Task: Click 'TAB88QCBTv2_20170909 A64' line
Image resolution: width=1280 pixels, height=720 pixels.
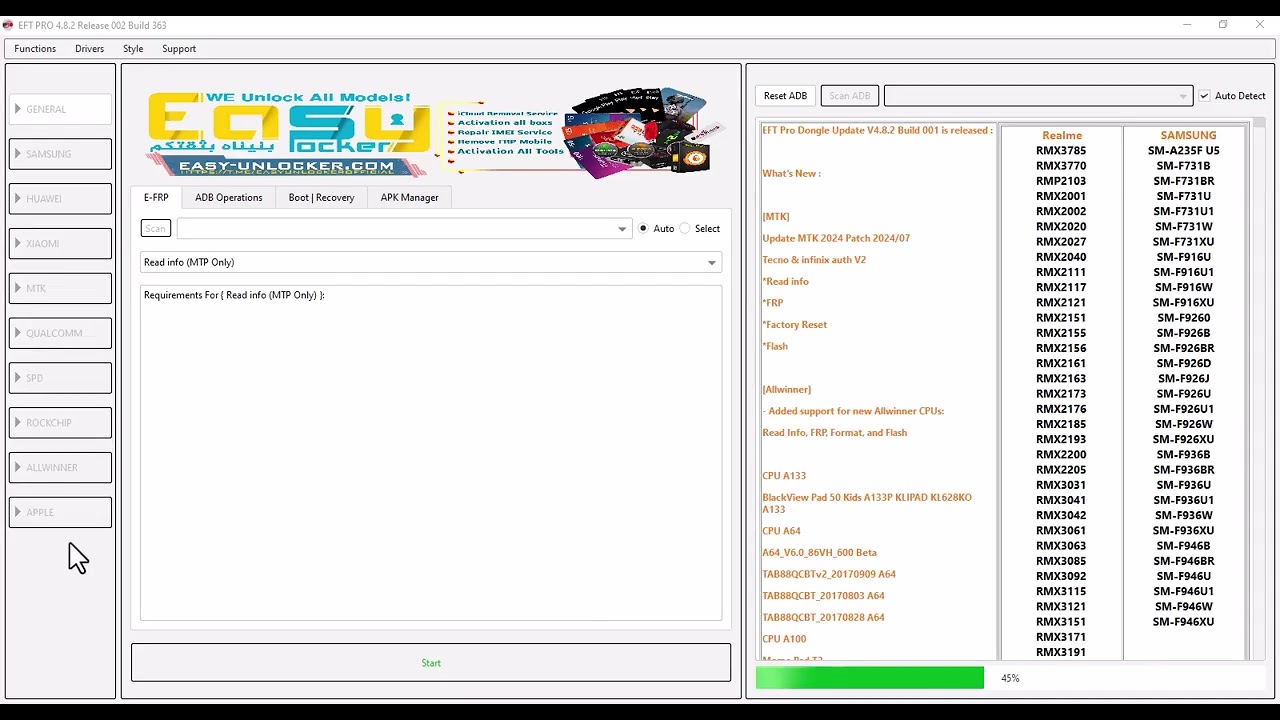Action: 829,574
